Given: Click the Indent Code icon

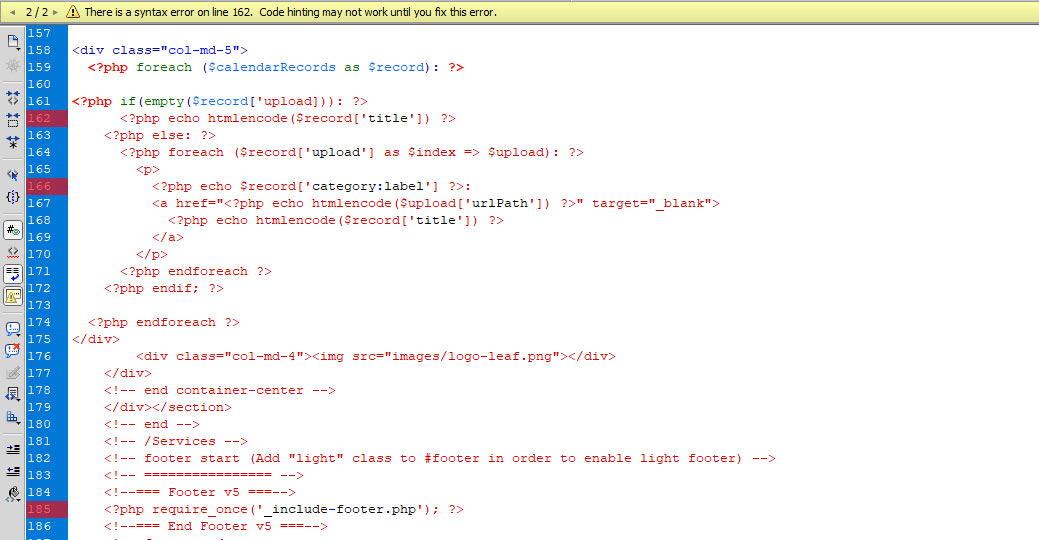Looking at the screenshot, I should [13, 448].
